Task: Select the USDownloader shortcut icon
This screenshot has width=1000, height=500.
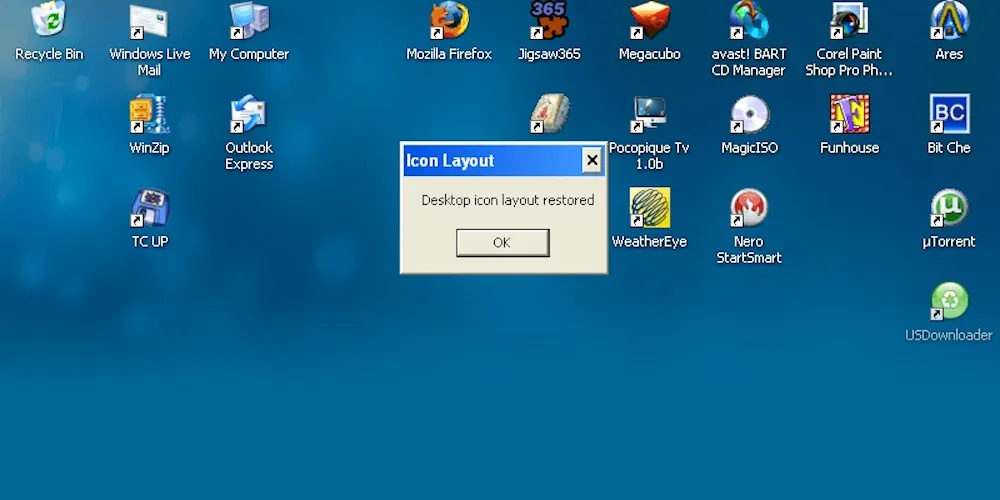Action: click(949, 303)
